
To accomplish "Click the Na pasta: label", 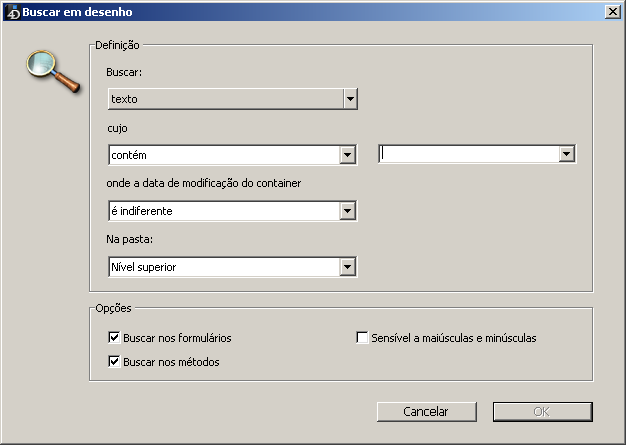I will (128, 241).
